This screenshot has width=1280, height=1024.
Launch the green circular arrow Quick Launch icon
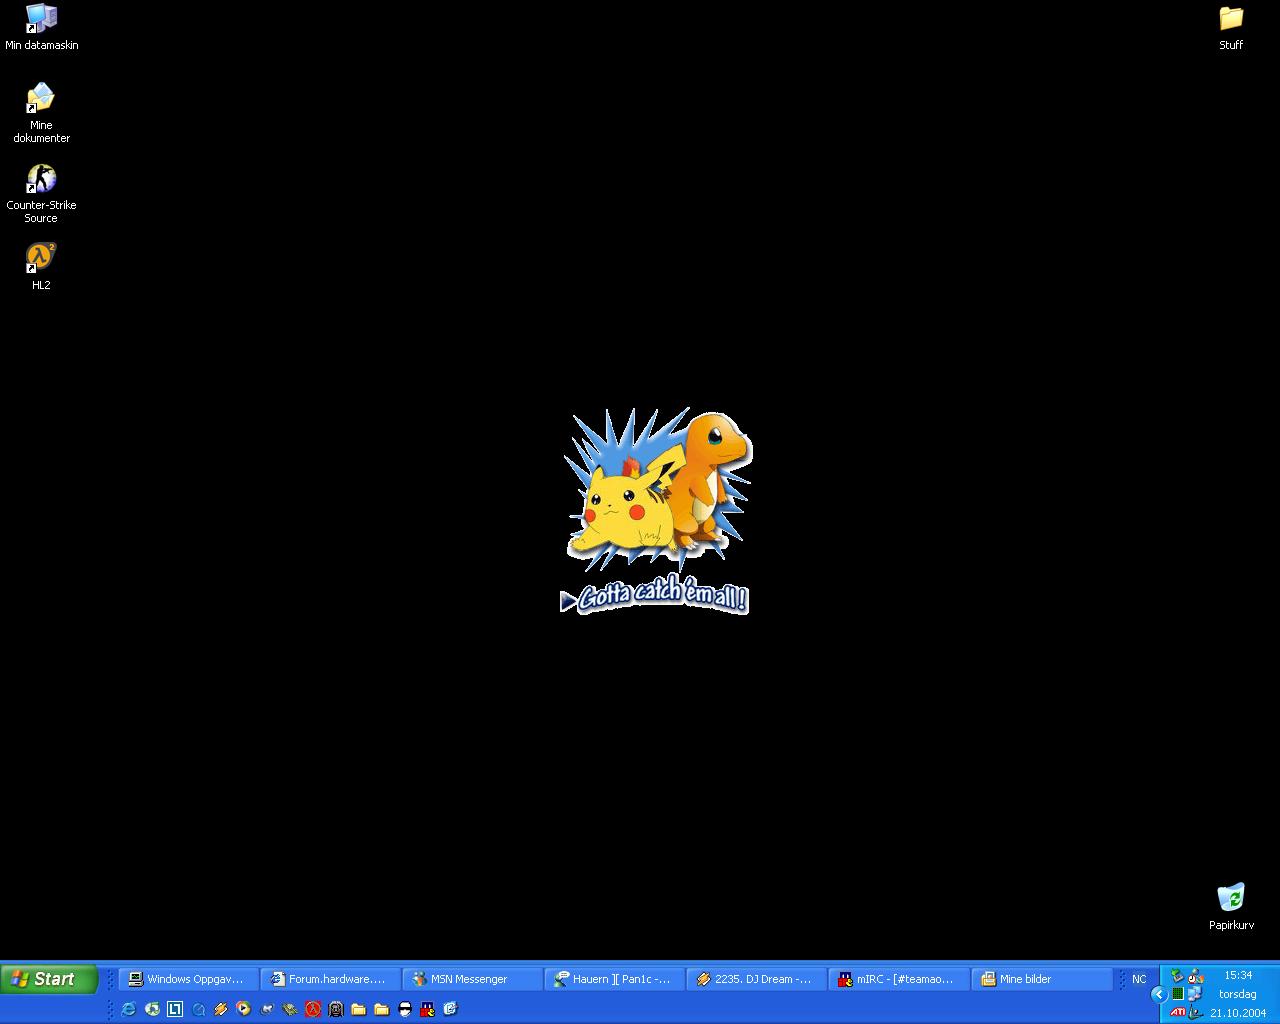click(152, 1009)
